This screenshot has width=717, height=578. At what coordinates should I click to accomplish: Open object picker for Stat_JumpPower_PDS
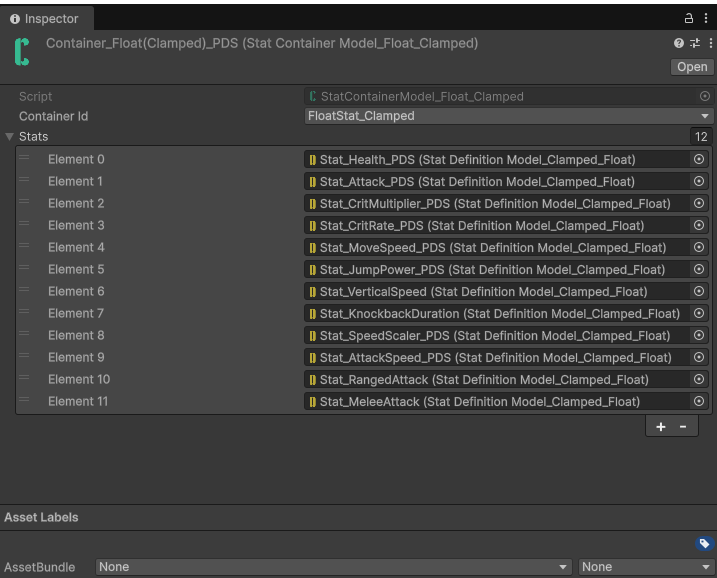coord(699,269)
